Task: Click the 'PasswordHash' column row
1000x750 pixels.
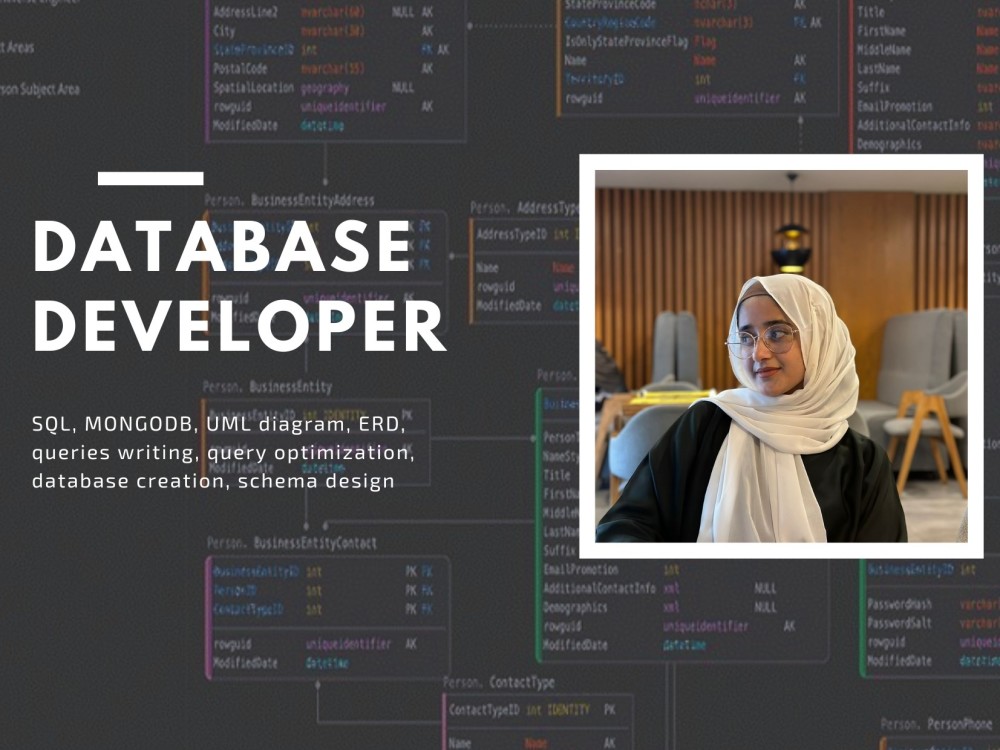Action: (x=934, y=604)
